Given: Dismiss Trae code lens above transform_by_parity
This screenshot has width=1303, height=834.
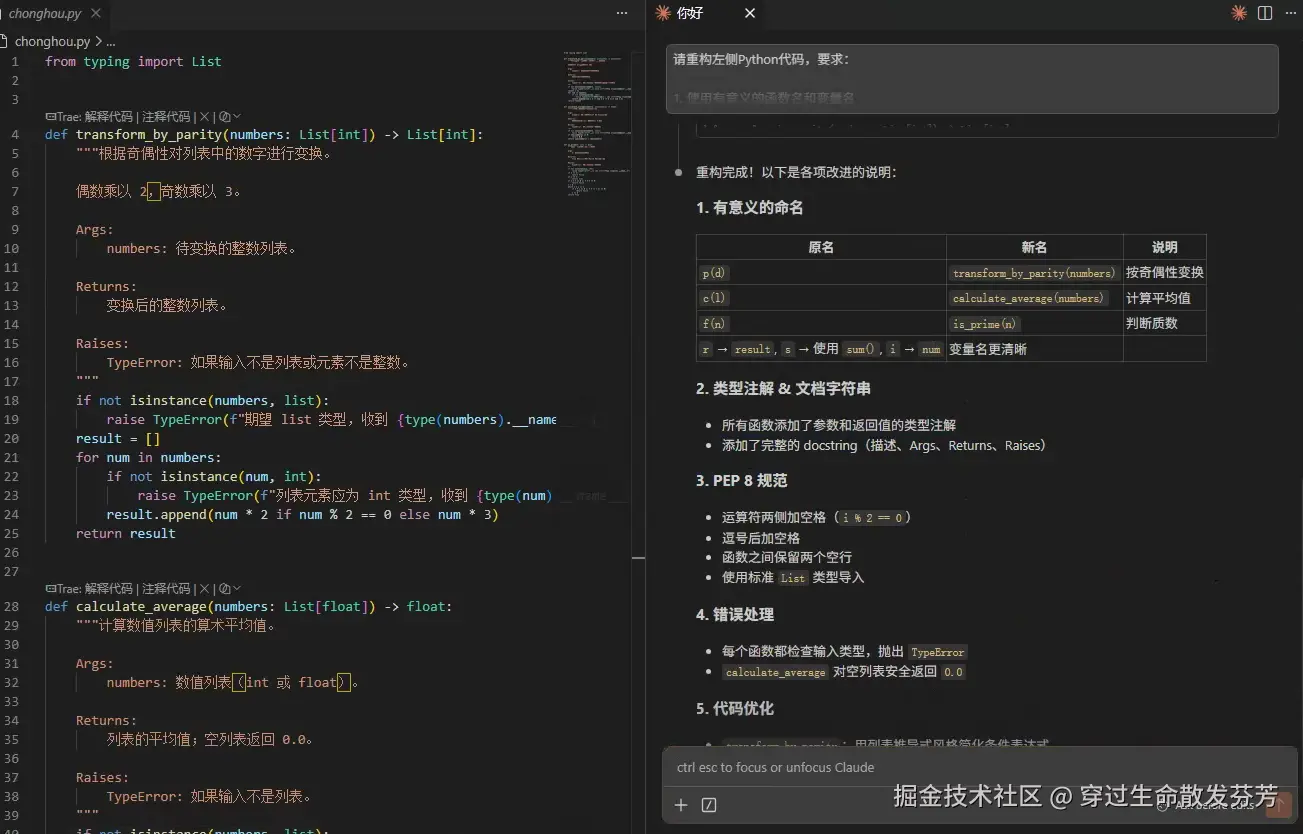Looking at the screenshot, I should 204,116.
